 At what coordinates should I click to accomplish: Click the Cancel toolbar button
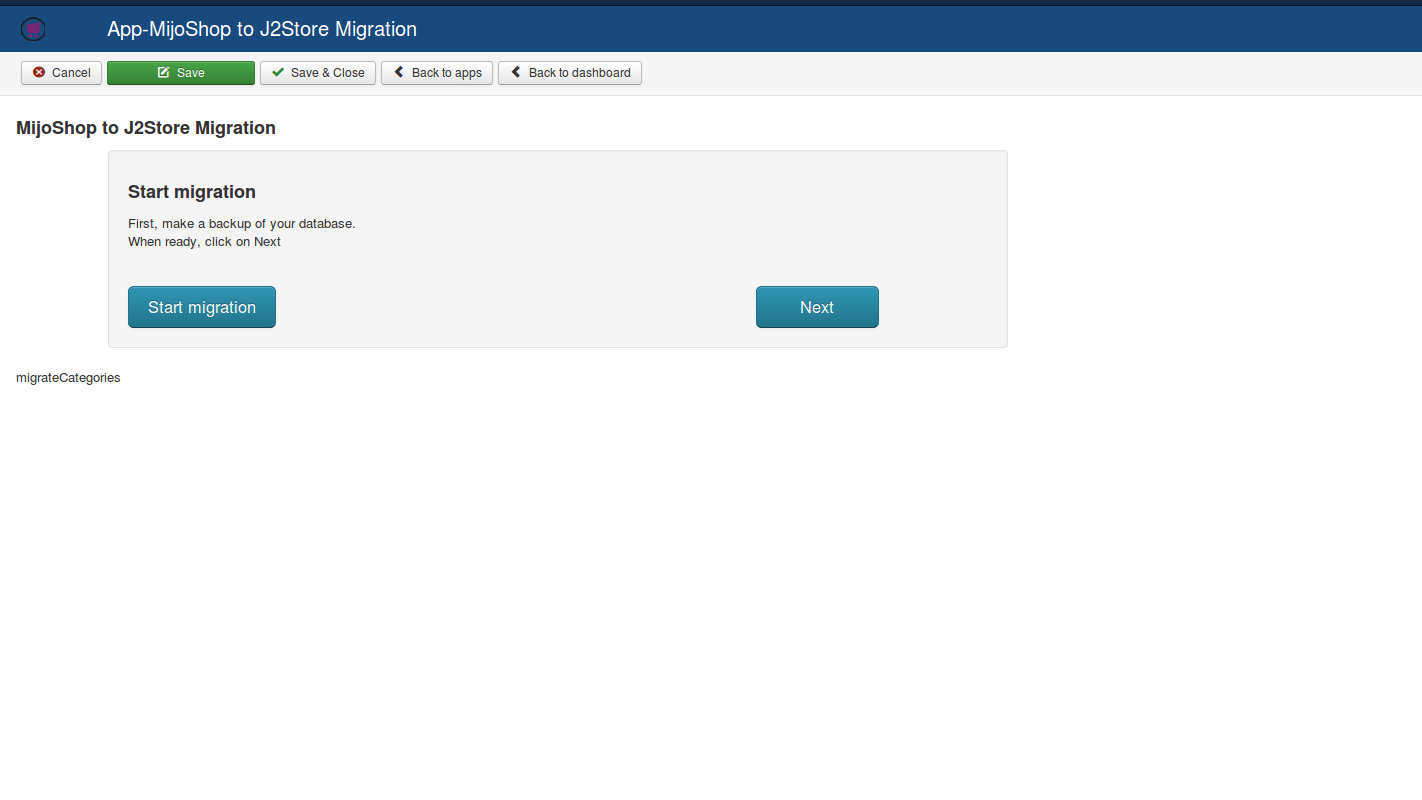click(x=61, y=73)
